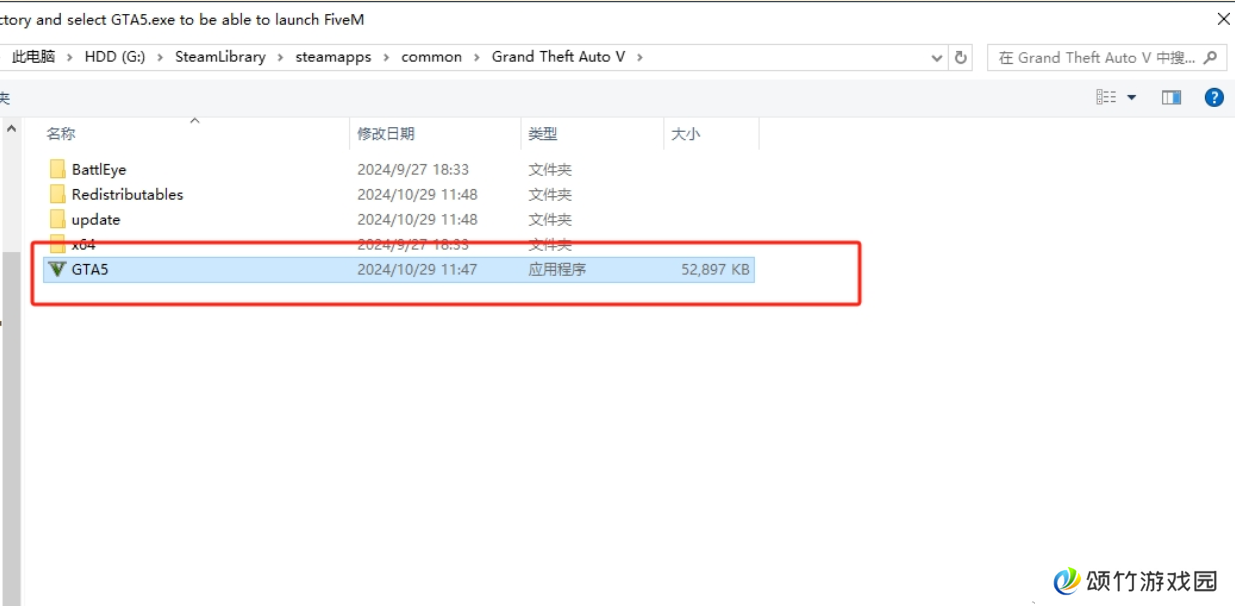The width and height of the screenshot is (1235, 606).
Task: Expand the chevron after common
Action: (x=477, y=57)
